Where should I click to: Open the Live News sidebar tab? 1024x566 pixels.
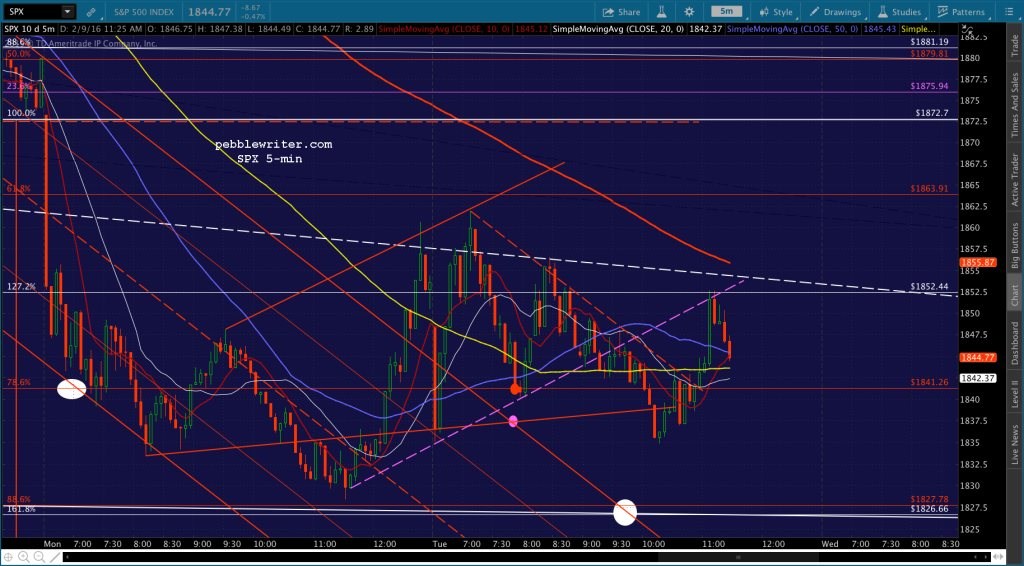click(1015, 445)
